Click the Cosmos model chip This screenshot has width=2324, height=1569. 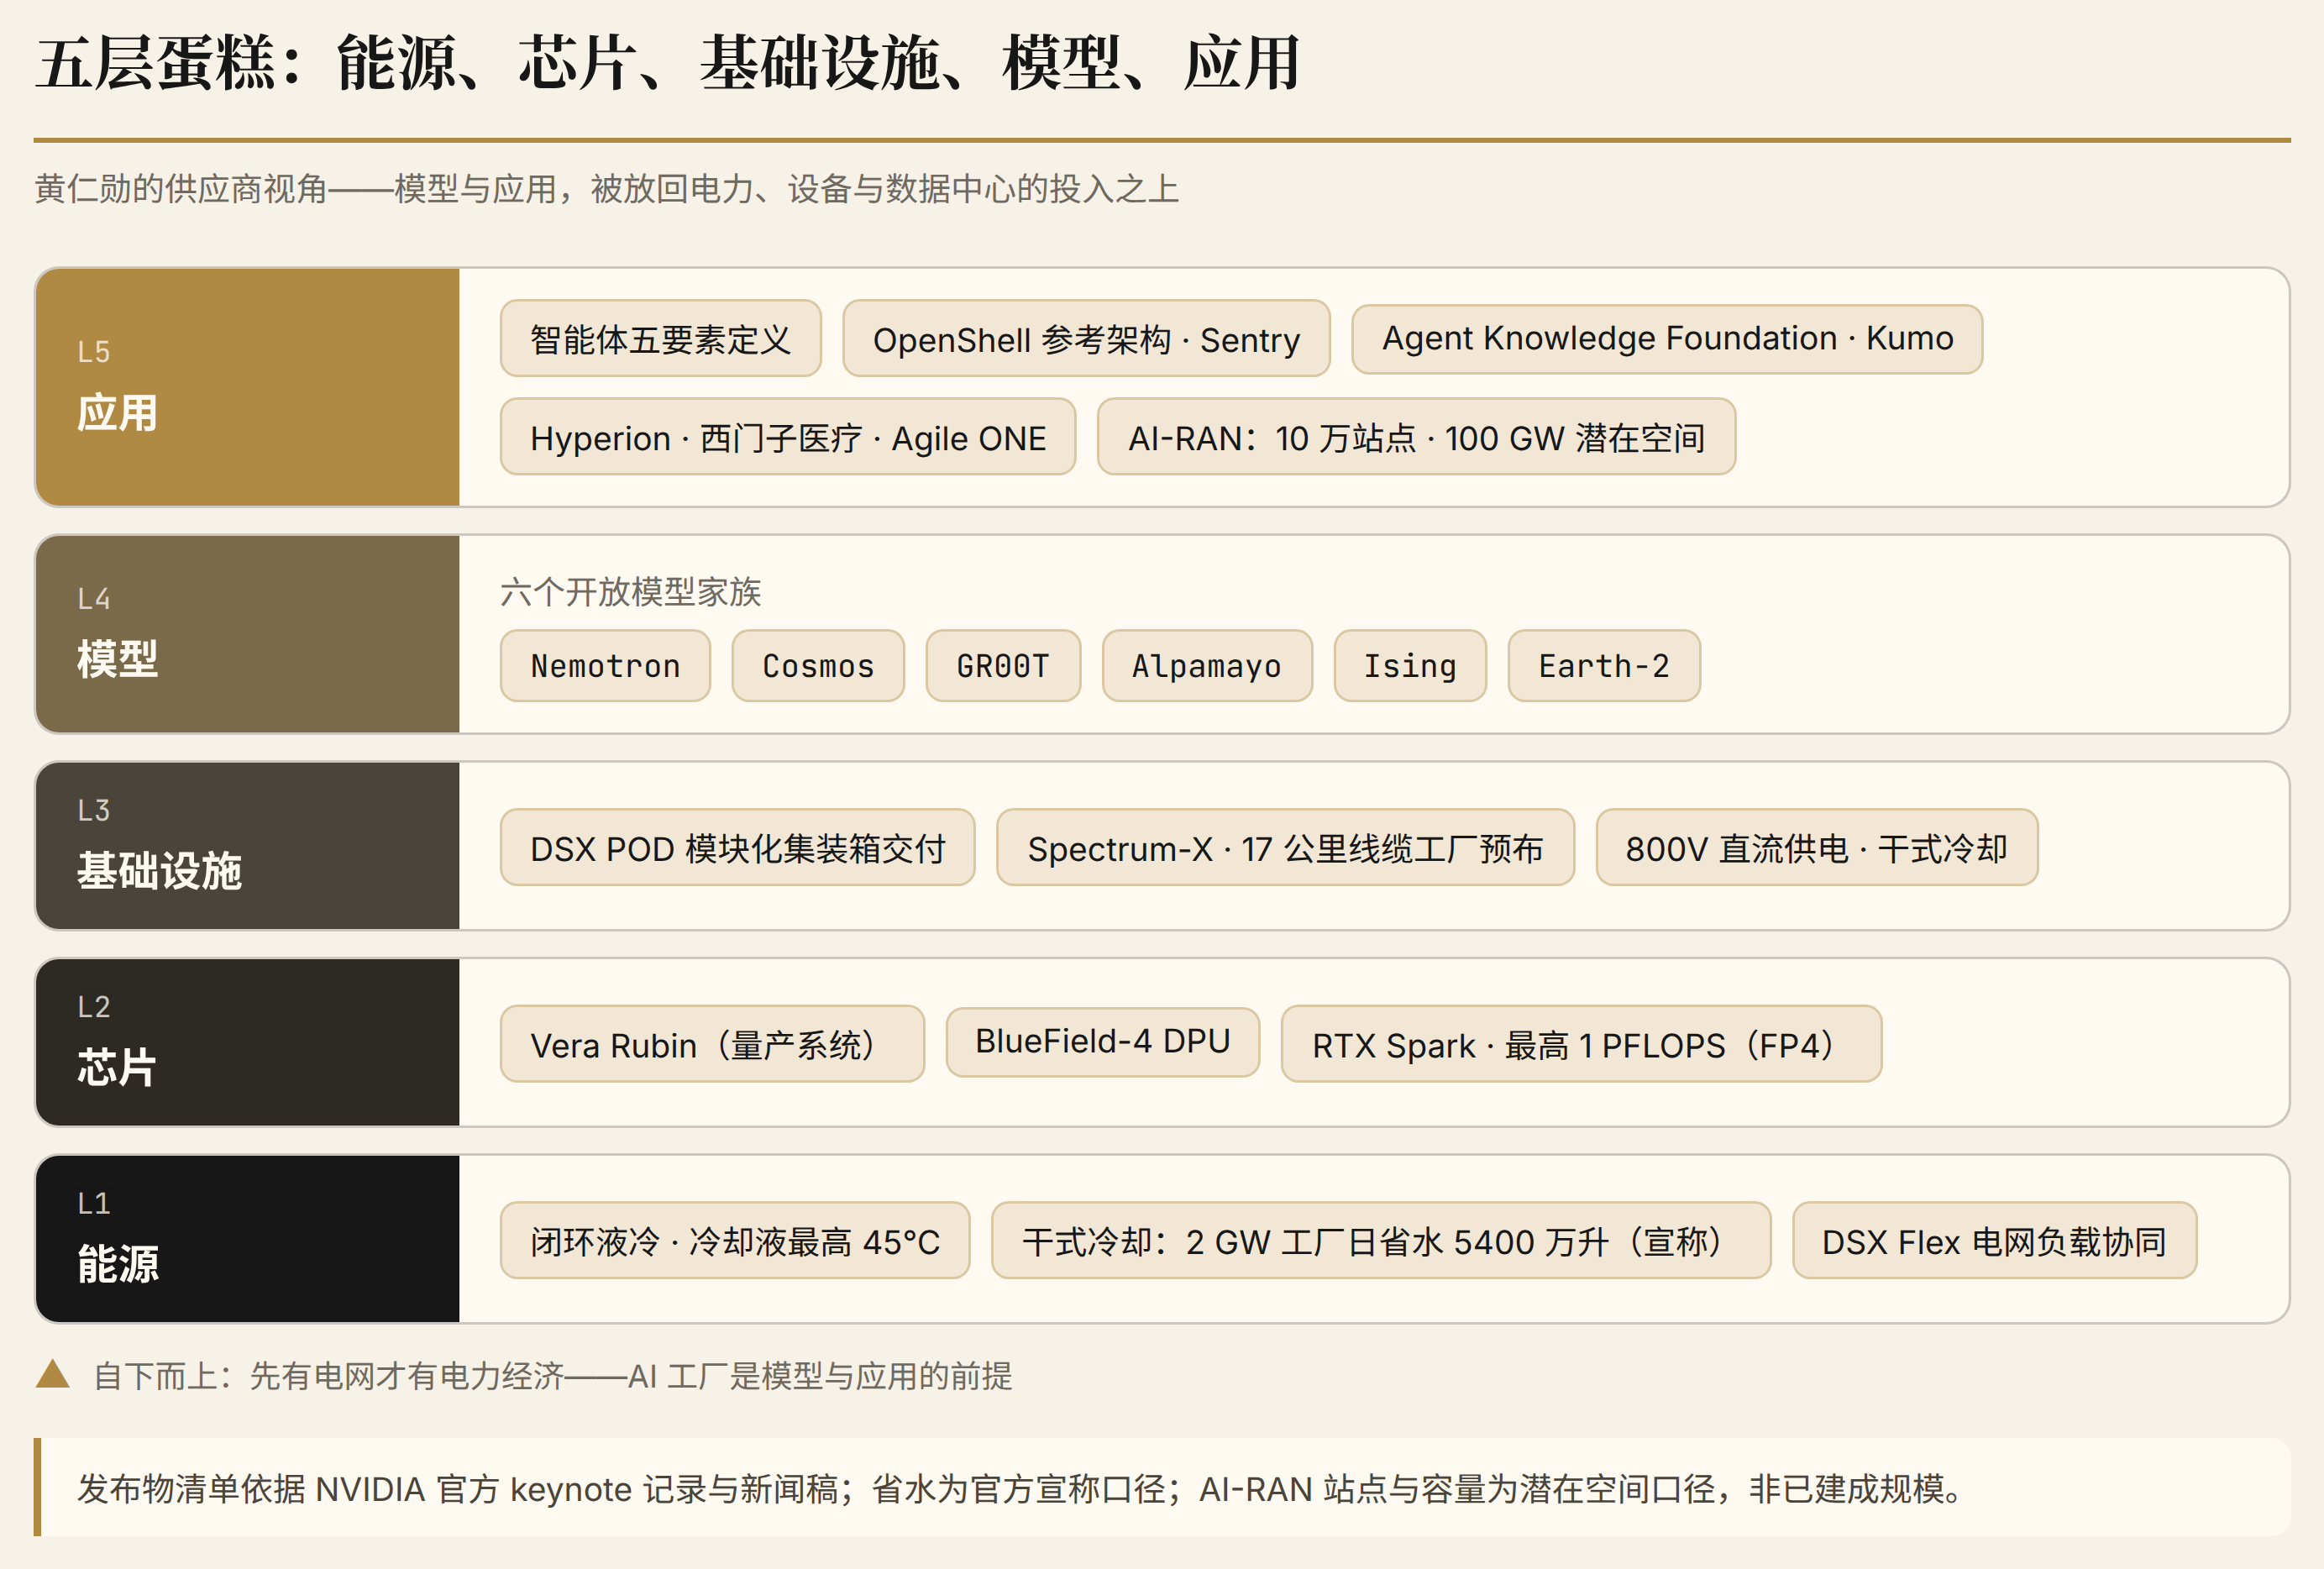(x=818, y=666)
